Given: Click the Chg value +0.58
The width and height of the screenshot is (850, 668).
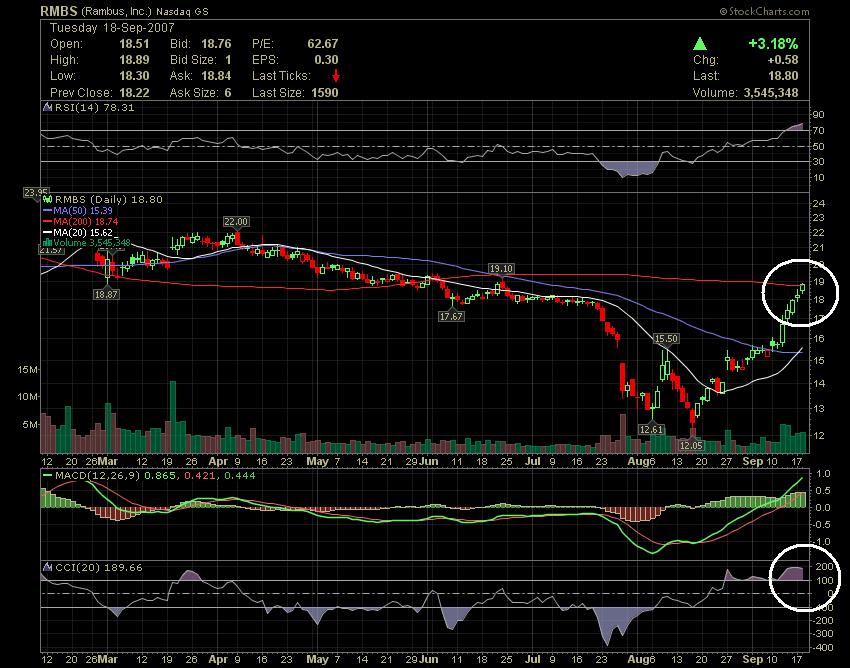Looking at the screenshot, I should (x=782, y=60).
